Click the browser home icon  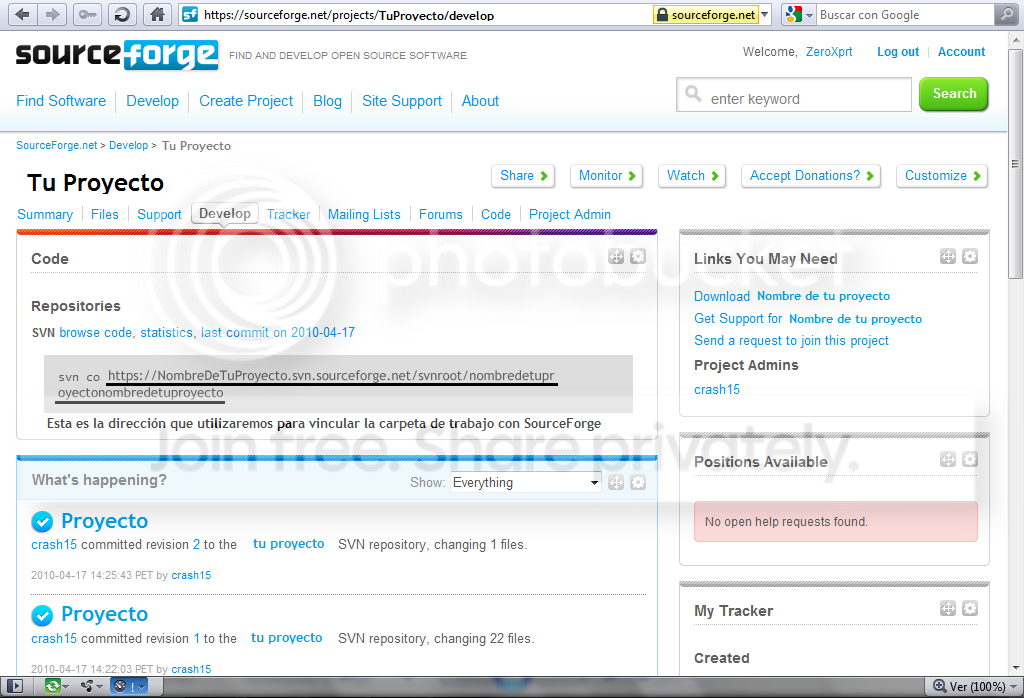pyautogui.click(x=157, y=14)
